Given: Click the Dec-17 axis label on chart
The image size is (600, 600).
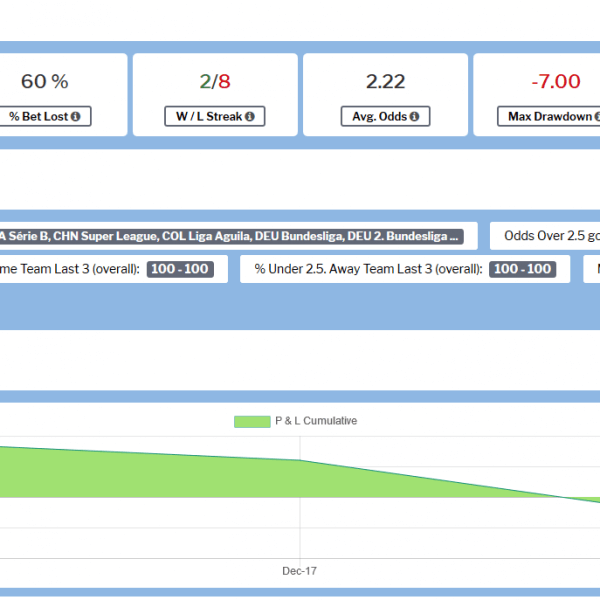Looking at the screenshot, I should pos(299,571).
